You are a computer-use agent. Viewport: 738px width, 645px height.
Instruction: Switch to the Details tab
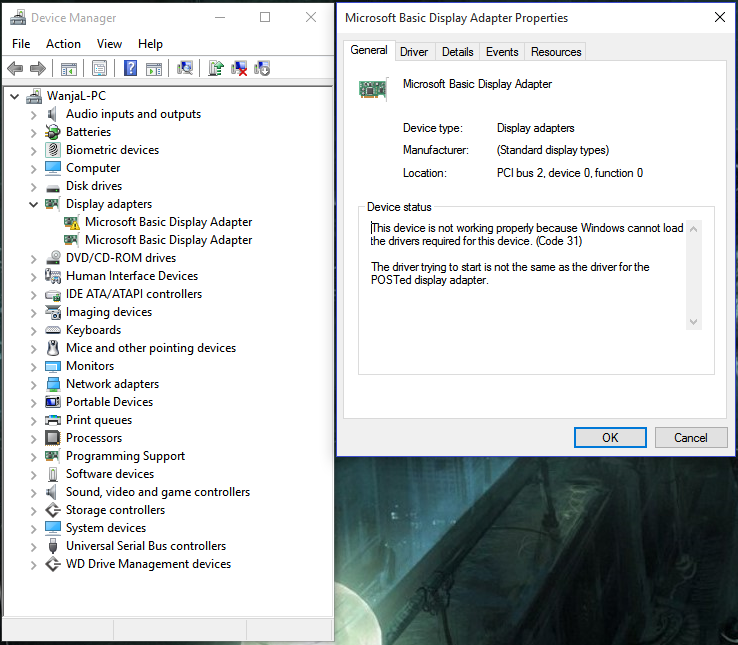pos(457,52)
